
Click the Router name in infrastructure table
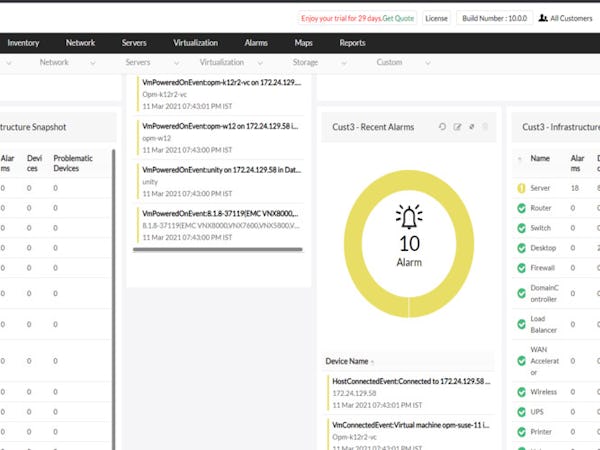click(541, 208)
